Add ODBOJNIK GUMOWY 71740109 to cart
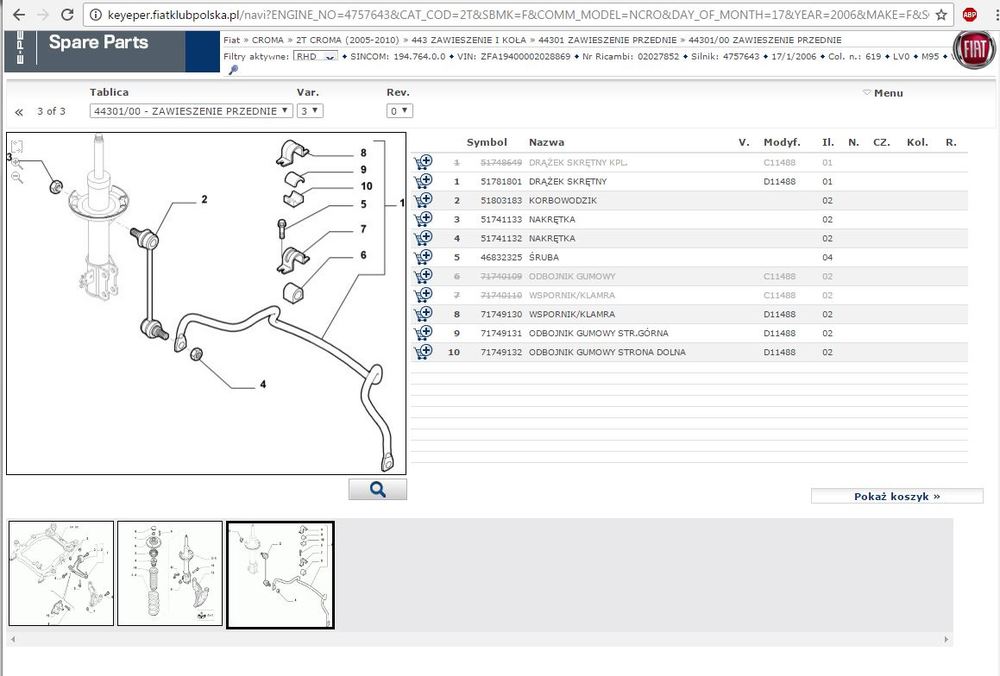 [x=423, y=276]
